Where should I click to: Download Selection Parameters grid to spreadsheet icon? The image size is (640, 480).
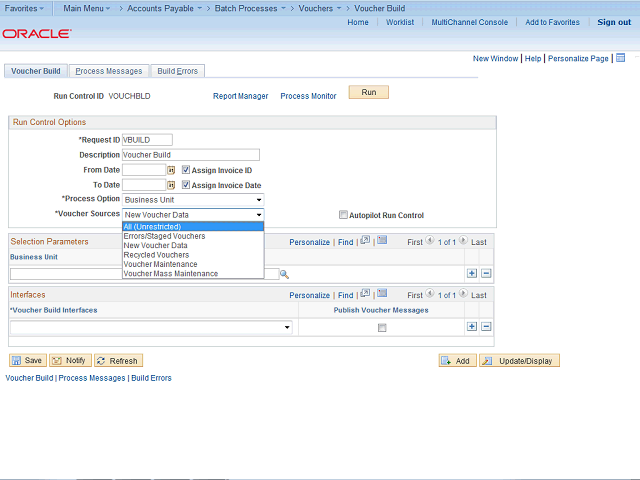pyautogui.click(x=382, y=240)
